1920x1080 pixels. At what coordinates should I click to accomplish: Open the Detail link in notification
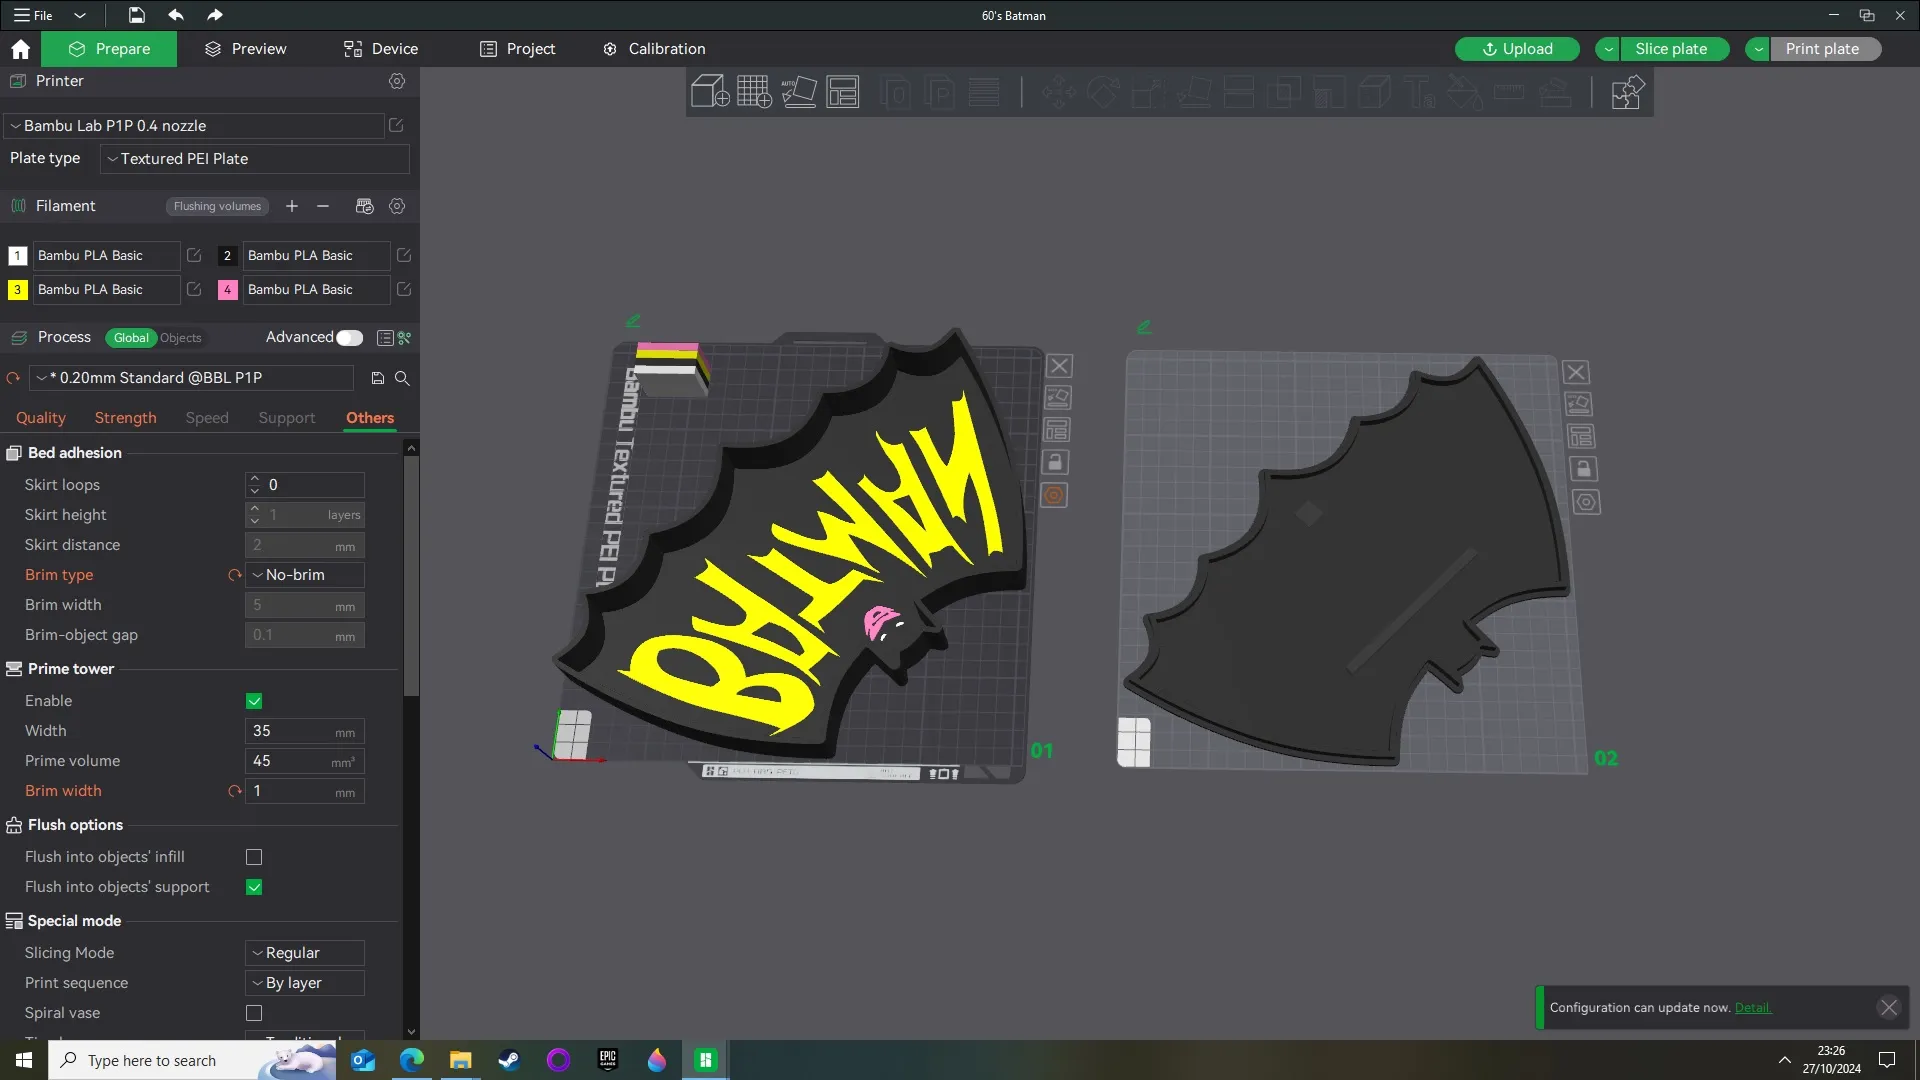1752,1008
